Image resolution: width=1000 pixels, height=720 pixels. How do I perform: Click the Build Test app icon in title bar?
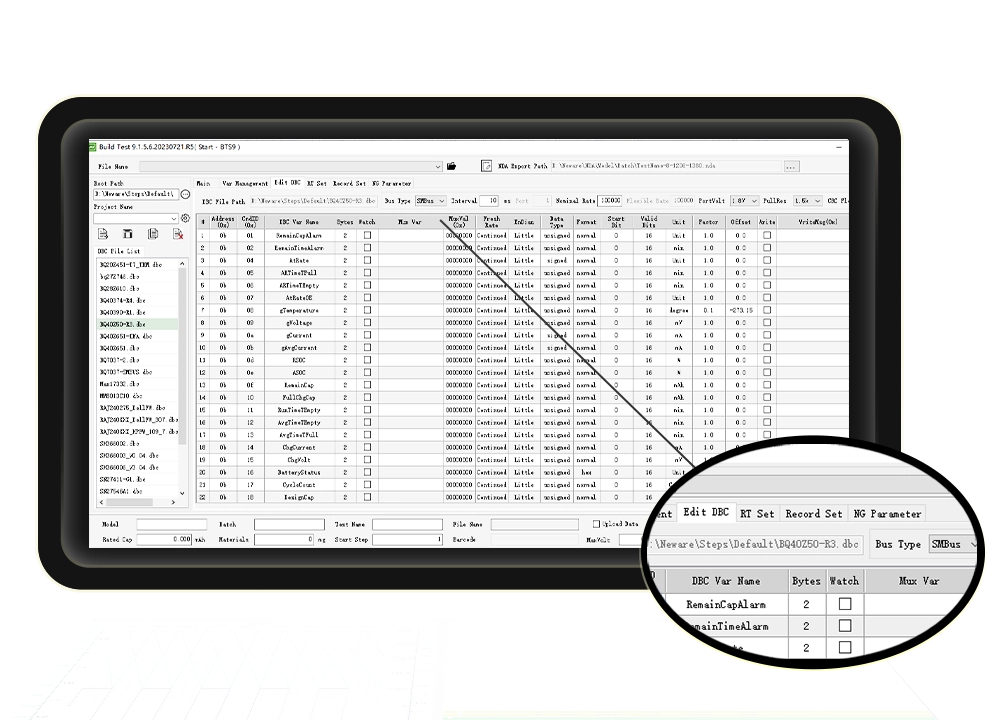pos(93,147)
